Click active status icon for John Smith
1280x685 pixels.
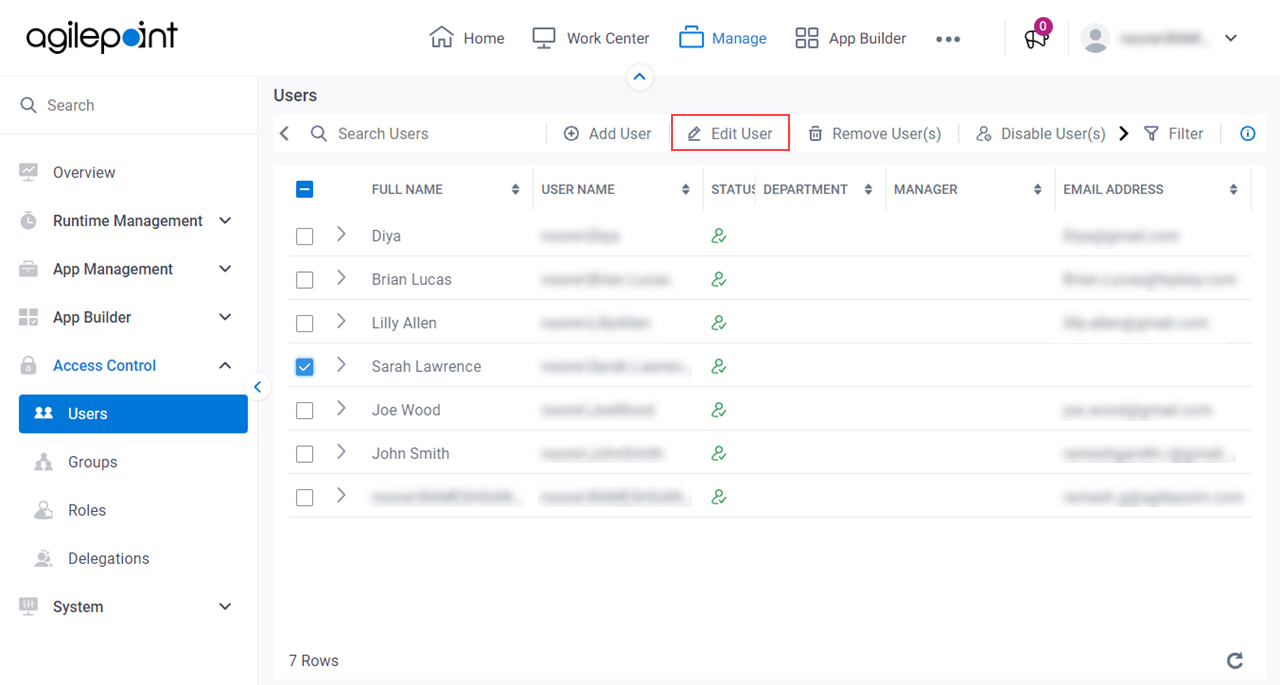click(x=718, y=454)
